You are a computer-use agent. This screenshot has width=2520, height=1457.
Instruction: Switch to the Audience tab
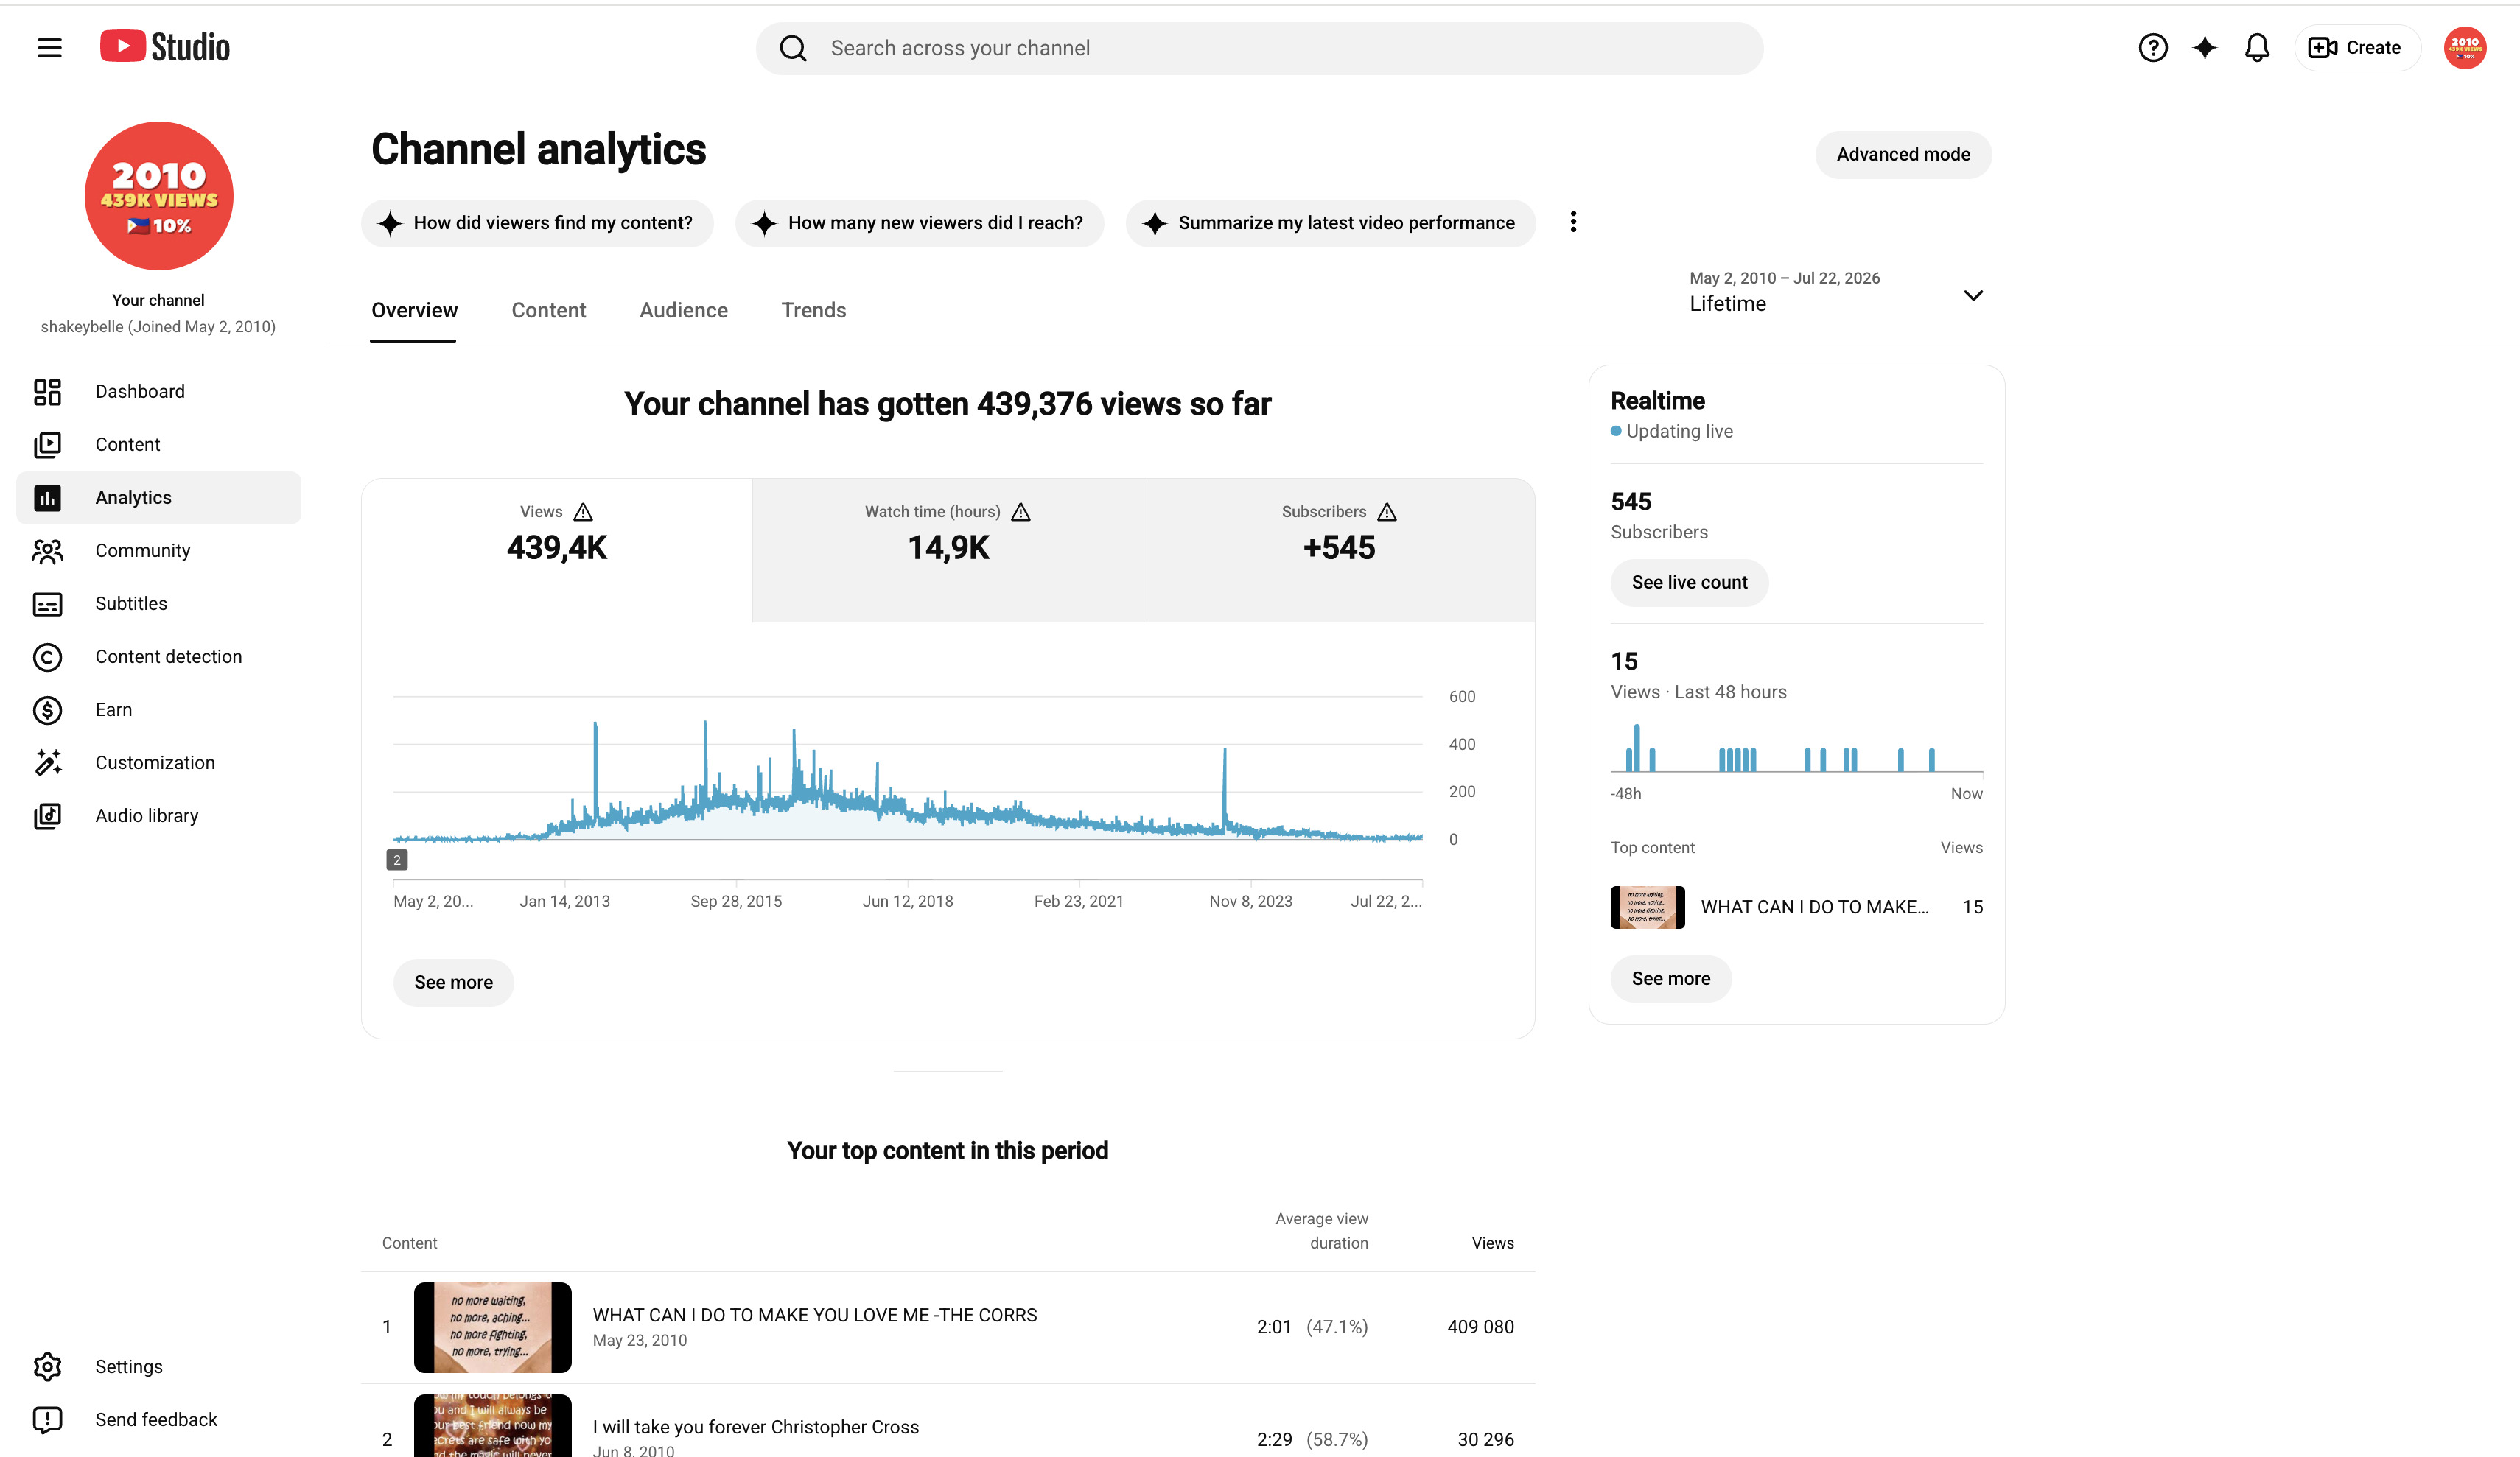pyautogui.click(x=684, y=310)
